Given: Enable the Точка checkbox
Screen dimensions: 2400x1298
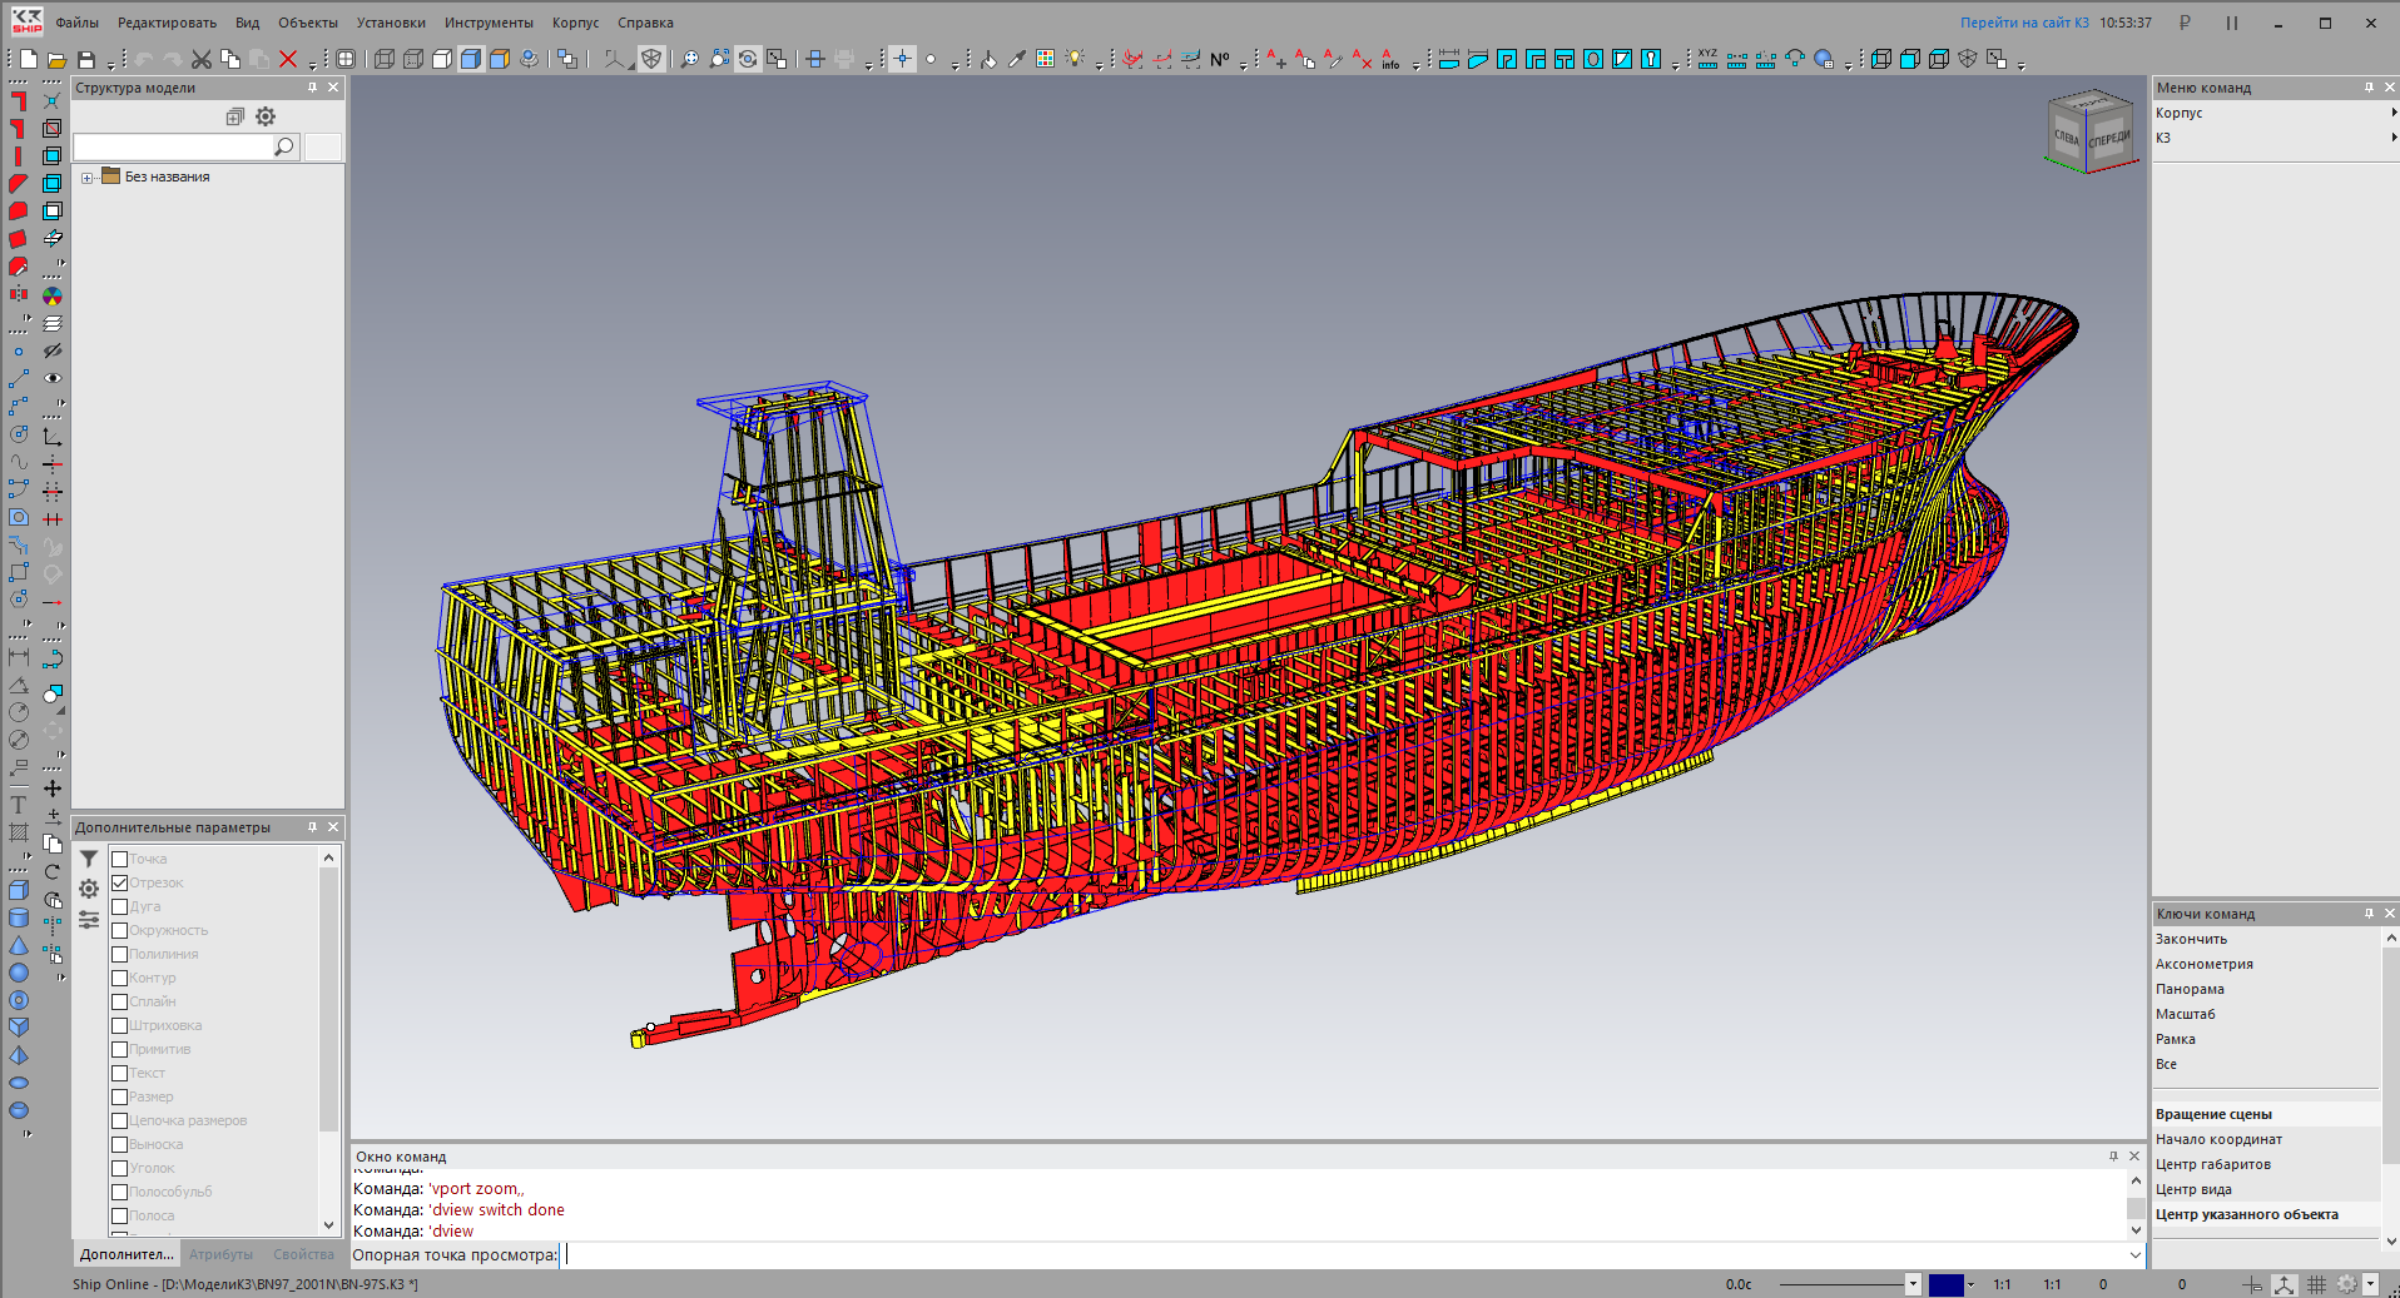Looking at the screenshot, I should [x=120, y=859].
